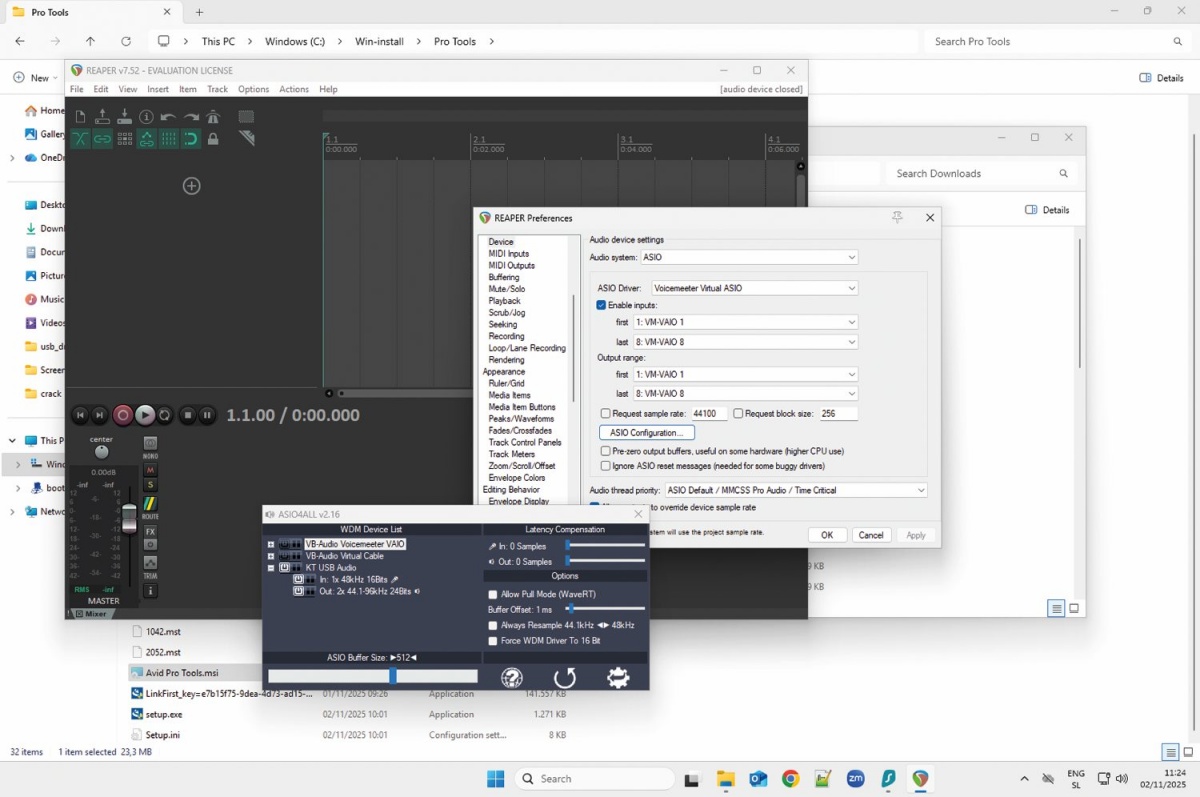1200x797 pixels.
Task: Click the Stop transport button
Action: (187, 415)
